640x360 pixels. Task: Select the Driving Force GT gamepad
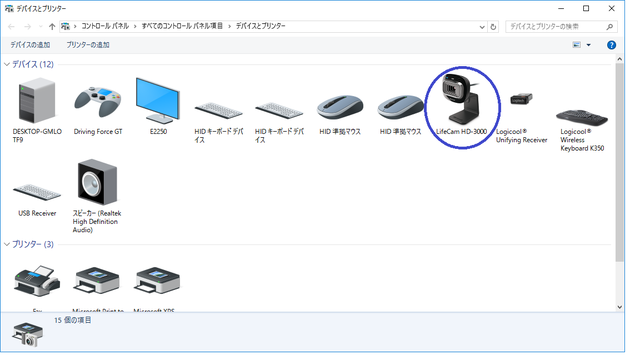click(98, 102)
